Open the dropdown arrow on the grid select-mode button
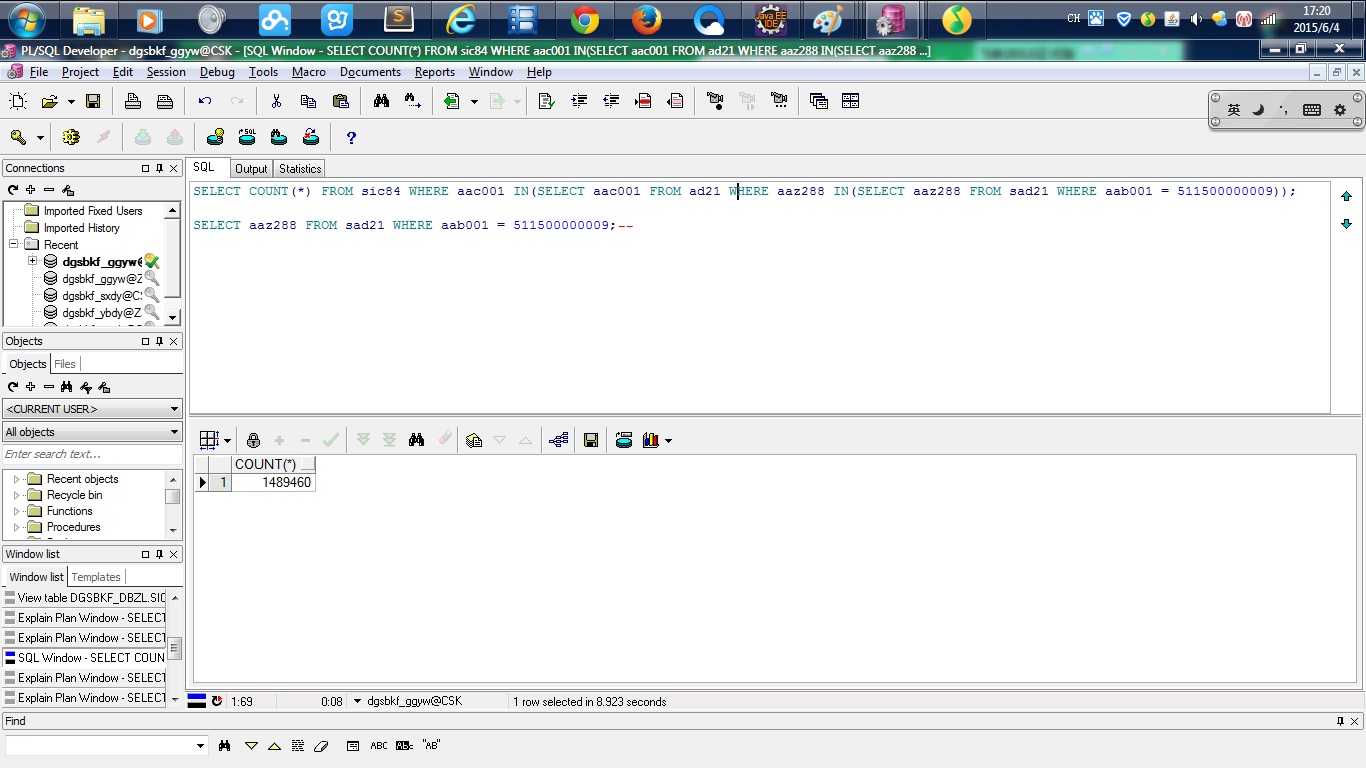The height and width of the screenshot is (768, 1366). 227,440
